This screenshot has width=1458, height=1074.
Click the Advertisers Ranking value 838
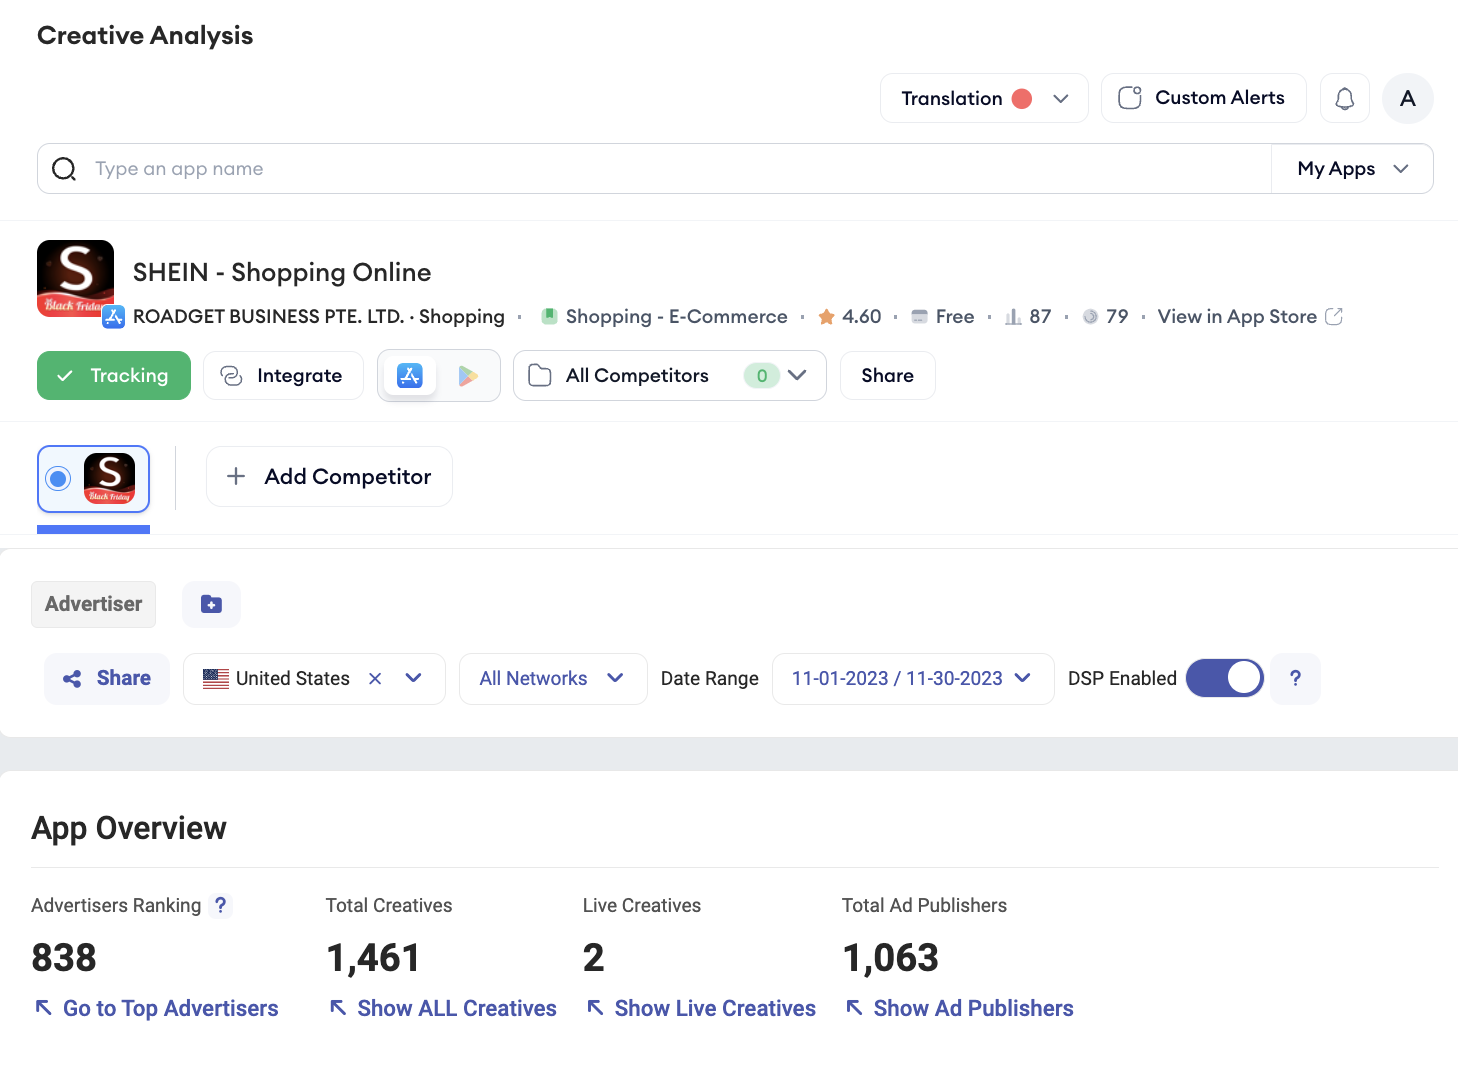tap(64, 958)
